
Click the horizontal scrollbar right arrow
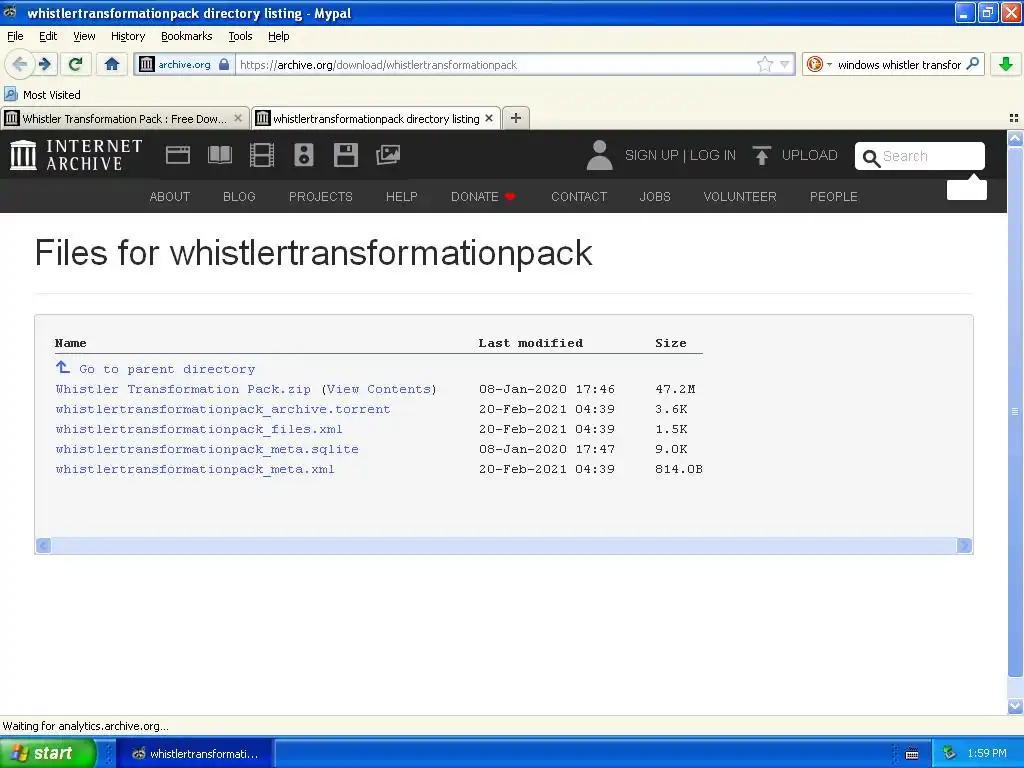pyautogui.click(x=964, y=545)
